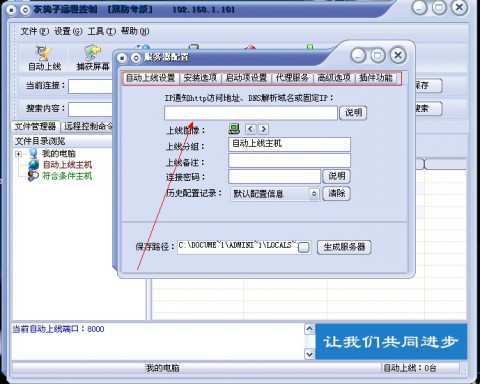Image resolution: width=480 pixels, height=384 pixels.
Task: Select 符合条件主机 in the tree
Action: point(67,176)
